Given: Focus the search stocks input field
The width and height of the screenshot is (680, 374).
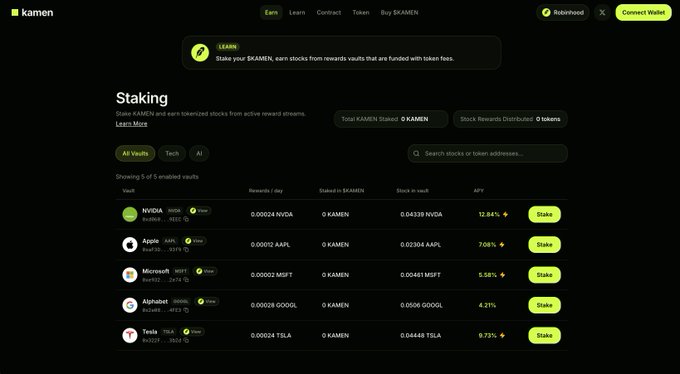Looking at the screenshot, I should 487,154.
